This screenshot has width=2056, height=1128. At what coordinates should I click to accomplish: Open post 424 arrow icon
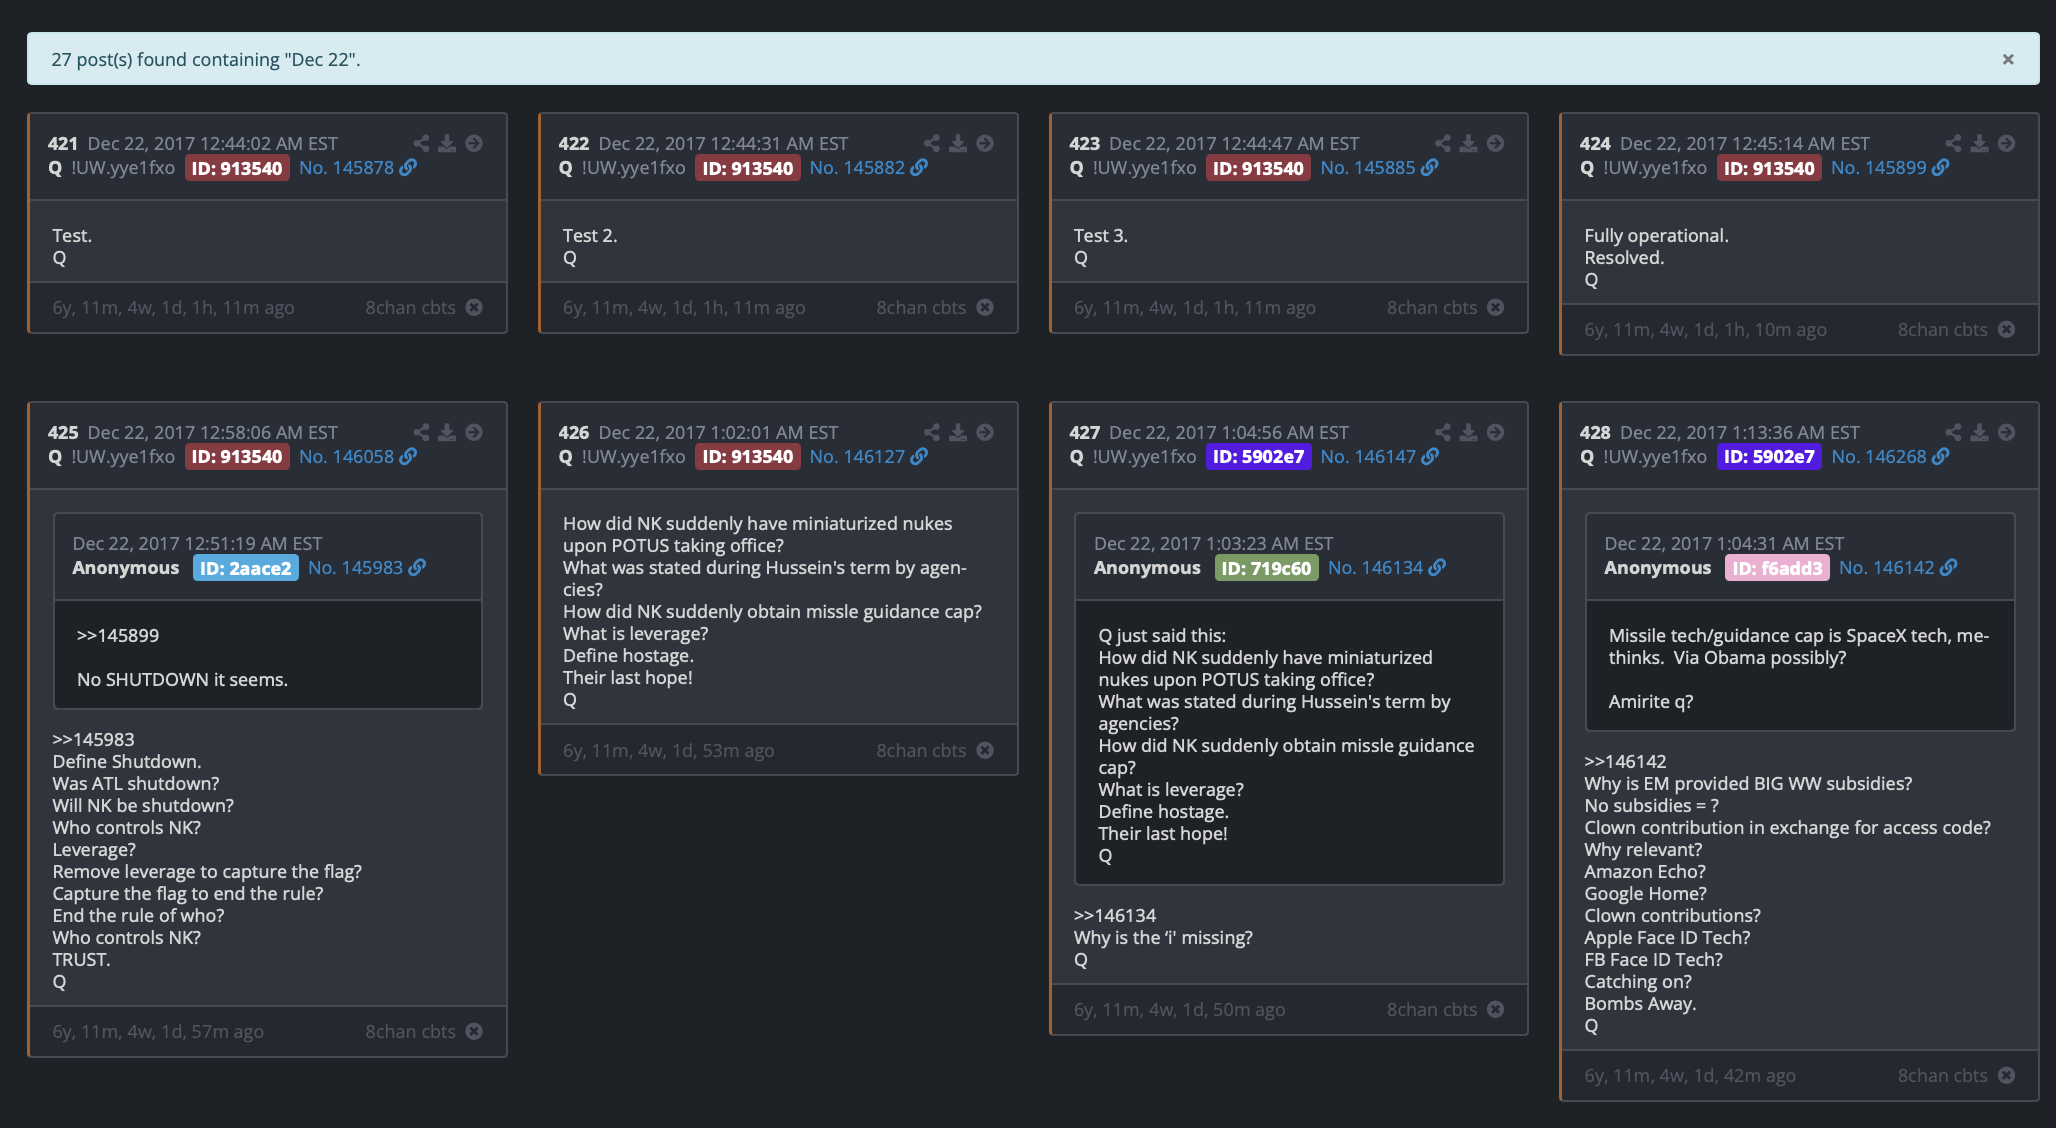tap(2007, 144)
